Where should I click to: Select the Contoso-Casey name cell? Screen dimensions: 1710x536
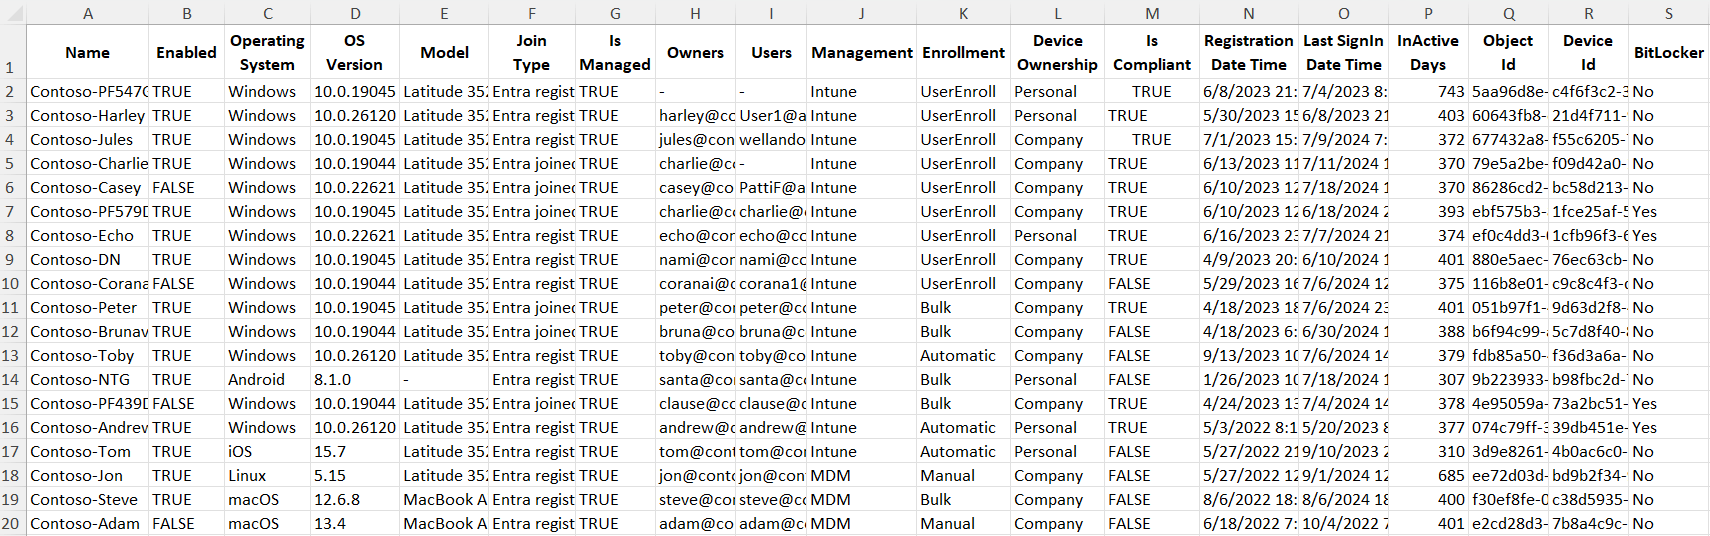[x=88, y=187]
